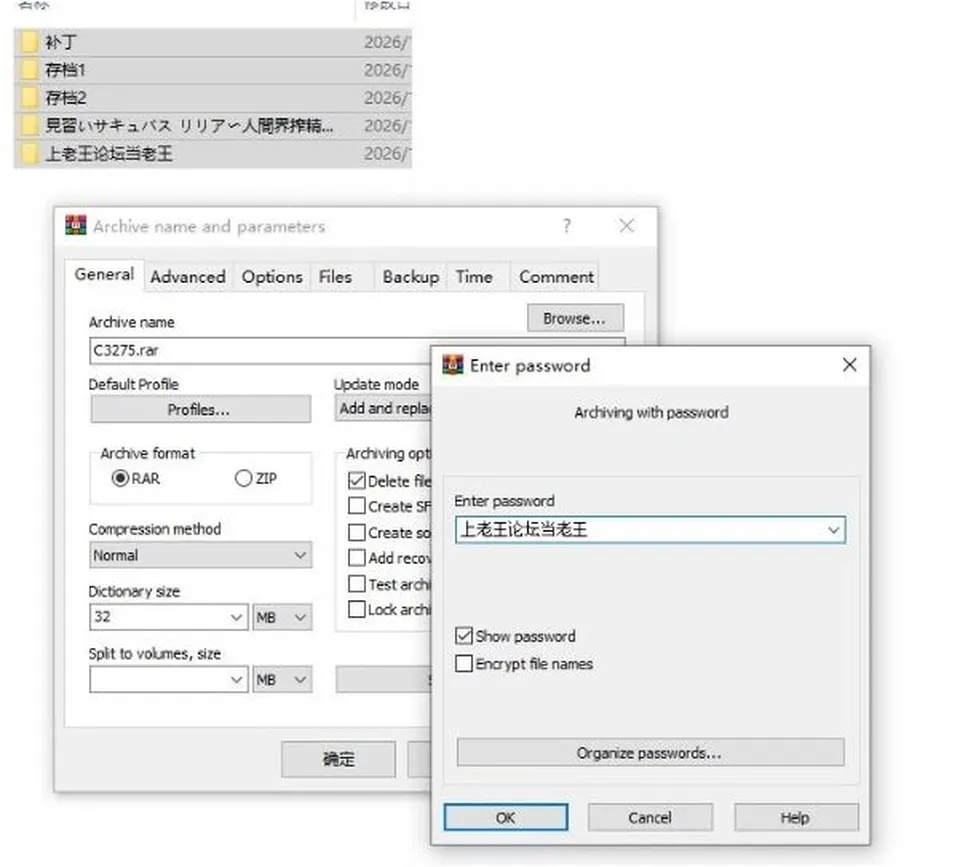
Task: Confirm password with the OK button
Action: pos(506,817)
